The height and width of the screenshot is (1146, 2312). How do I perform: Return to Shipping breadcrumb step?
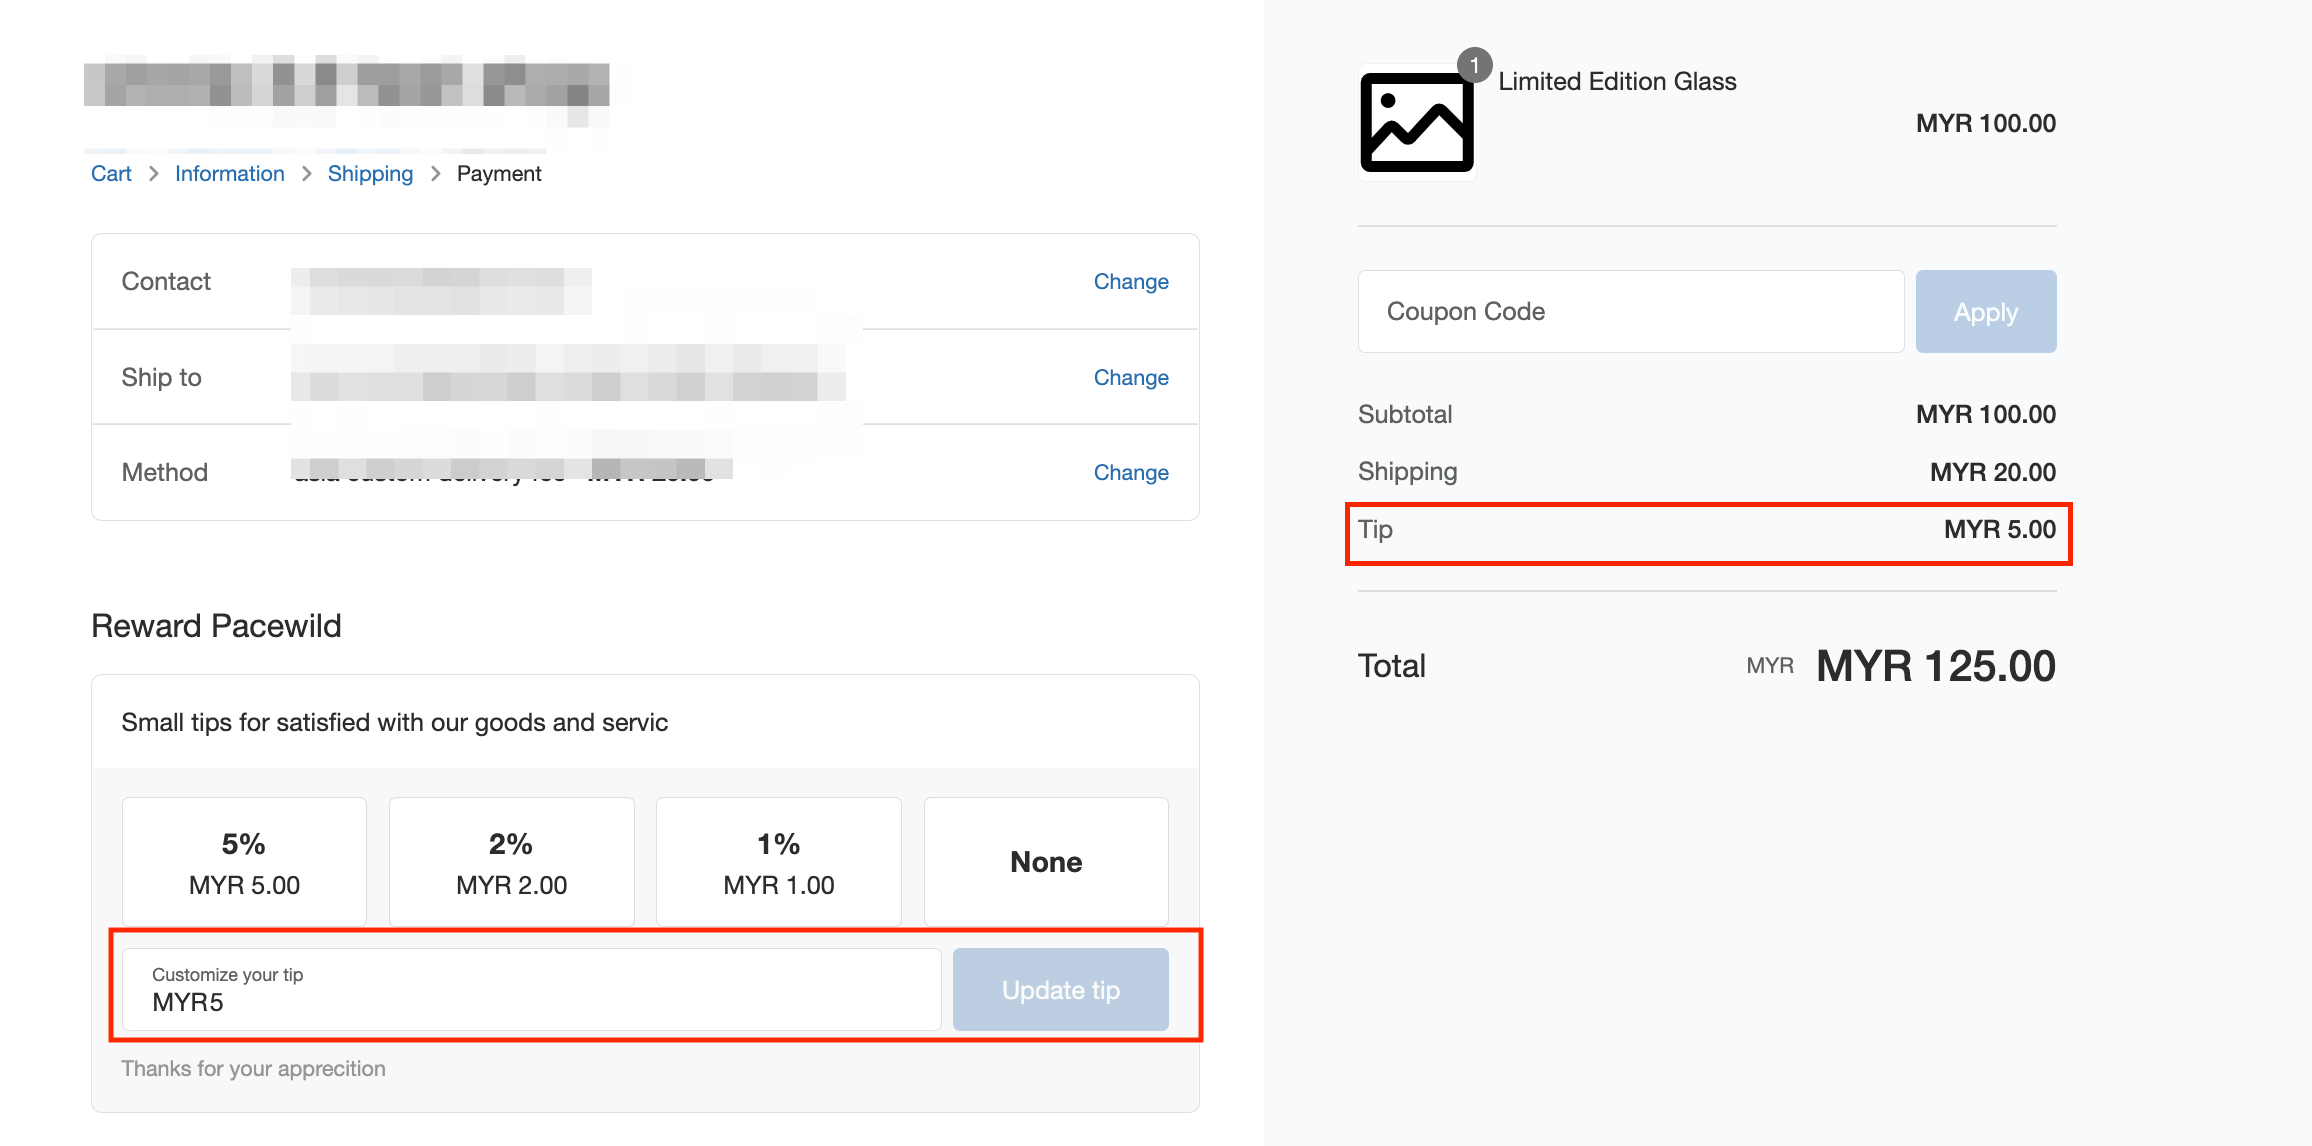[x=370, y=174]
